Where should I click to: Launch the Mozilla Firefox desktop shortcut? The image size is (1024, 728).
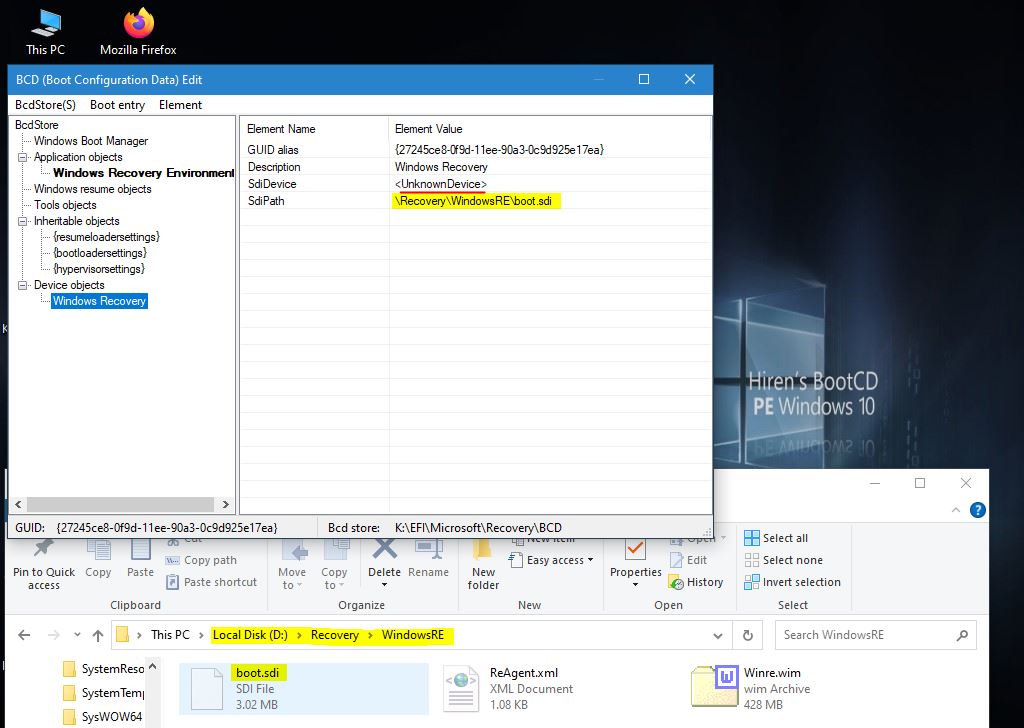138,30
